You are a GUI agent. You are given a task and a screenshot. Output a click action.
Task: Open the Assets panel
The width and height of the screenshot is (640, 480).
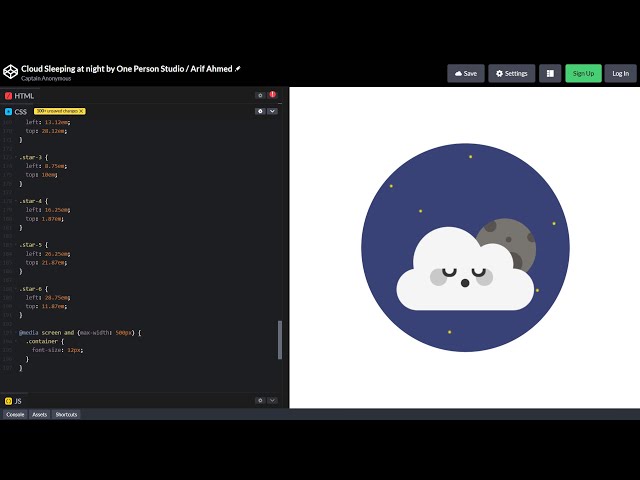pos(40,414)
